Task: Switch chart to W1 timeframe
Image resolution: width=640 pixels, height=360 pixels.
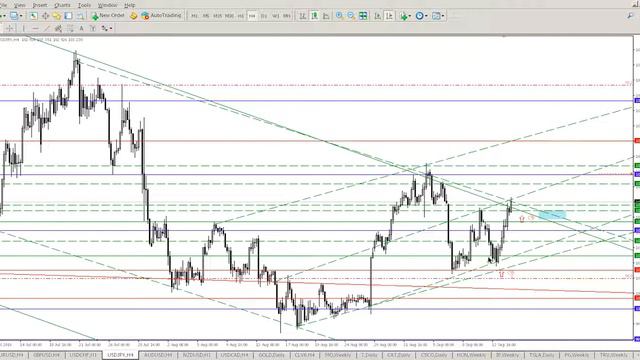Action: pyautogui.click(x=276, y=16)
